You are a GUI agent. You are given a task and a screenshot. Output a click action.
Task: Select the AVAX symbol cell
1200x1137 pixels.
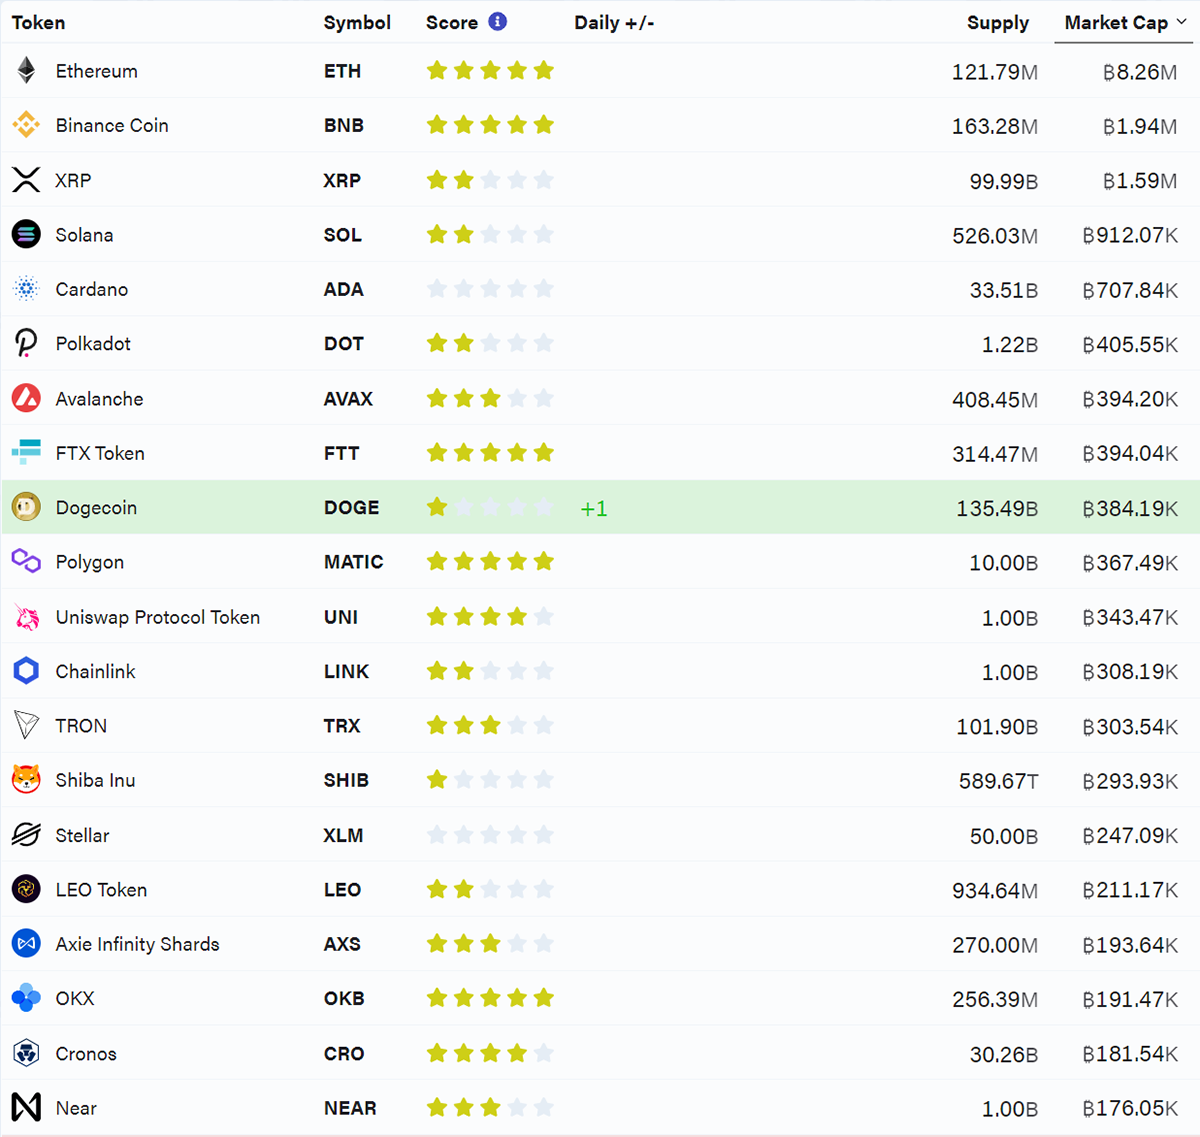(x=348, y=399)
